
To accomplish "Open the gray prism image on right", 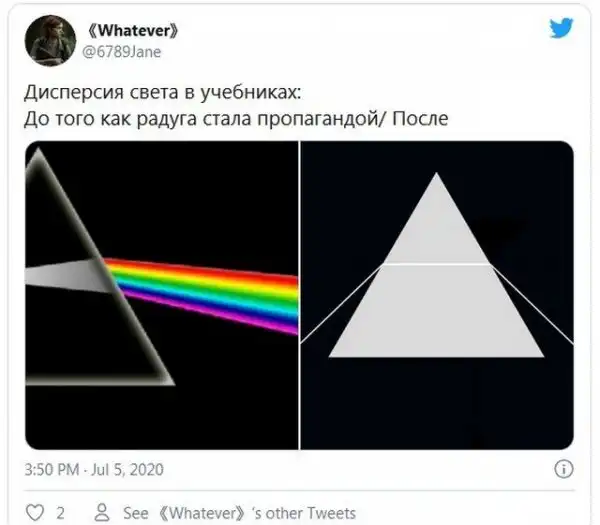I will tap(437, 295).
